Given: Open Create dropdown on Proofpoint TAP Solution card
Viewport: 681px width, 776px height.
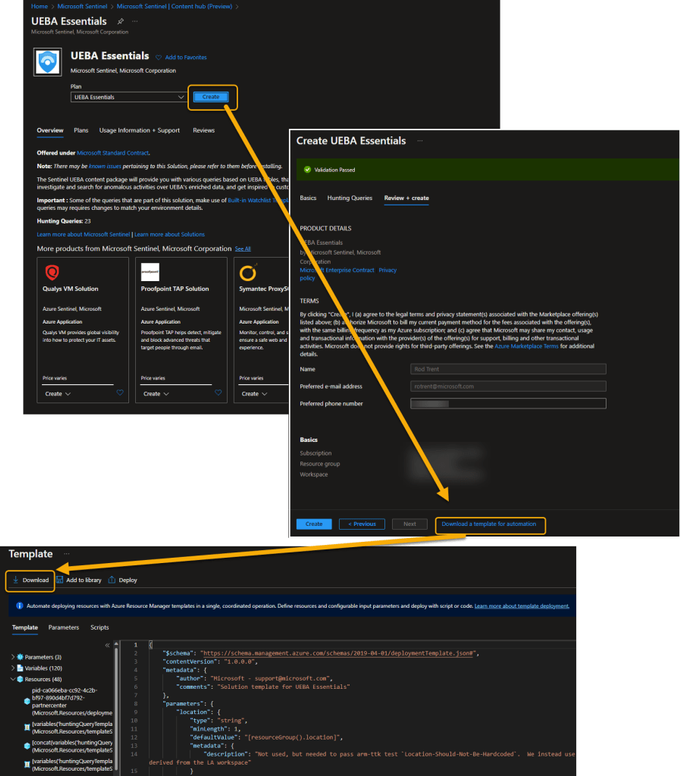Looking at the screenshot, I should point(156,394).
